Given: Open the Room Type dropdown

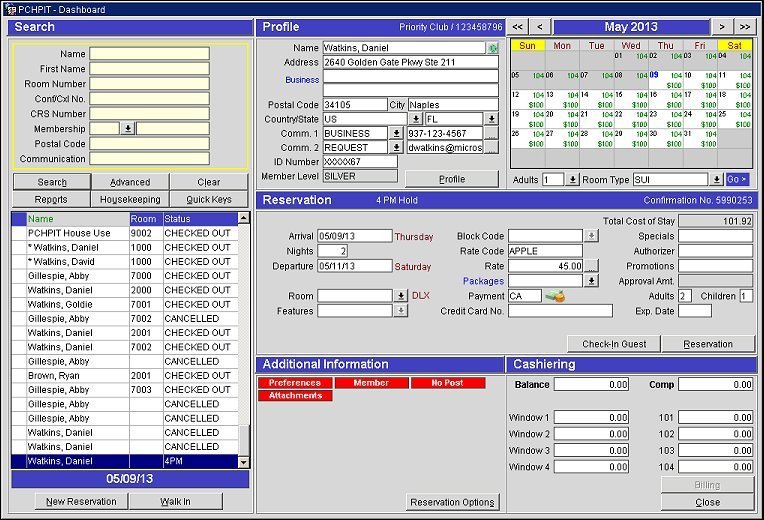Looking at the screenshot, I should (x=716, y=180).
